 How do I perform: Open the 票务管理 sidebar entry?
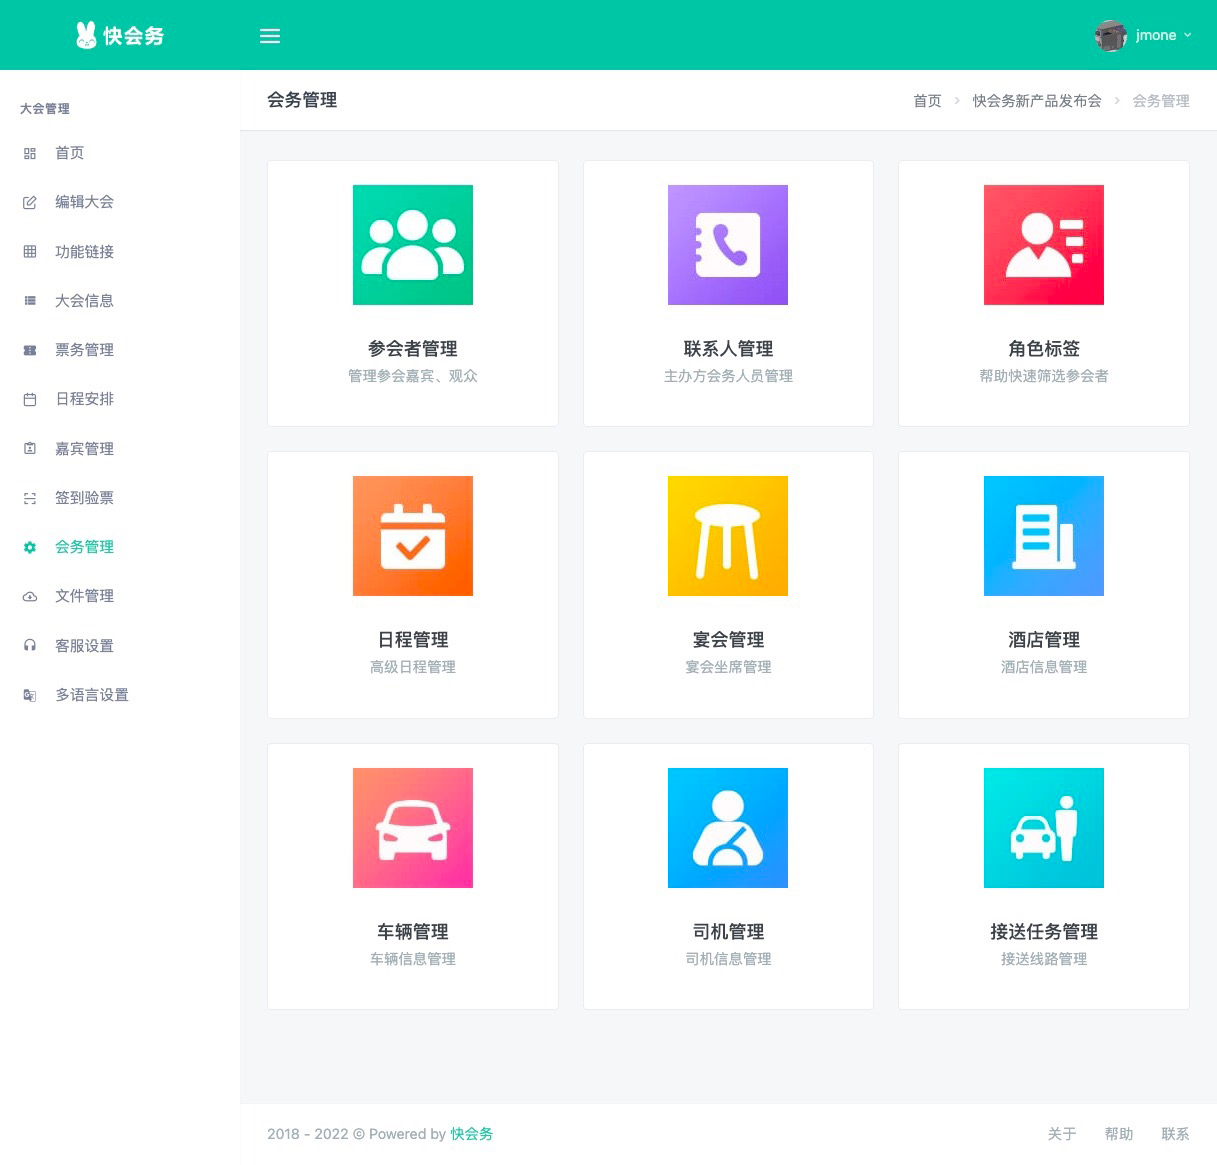(x=84, y=349)
